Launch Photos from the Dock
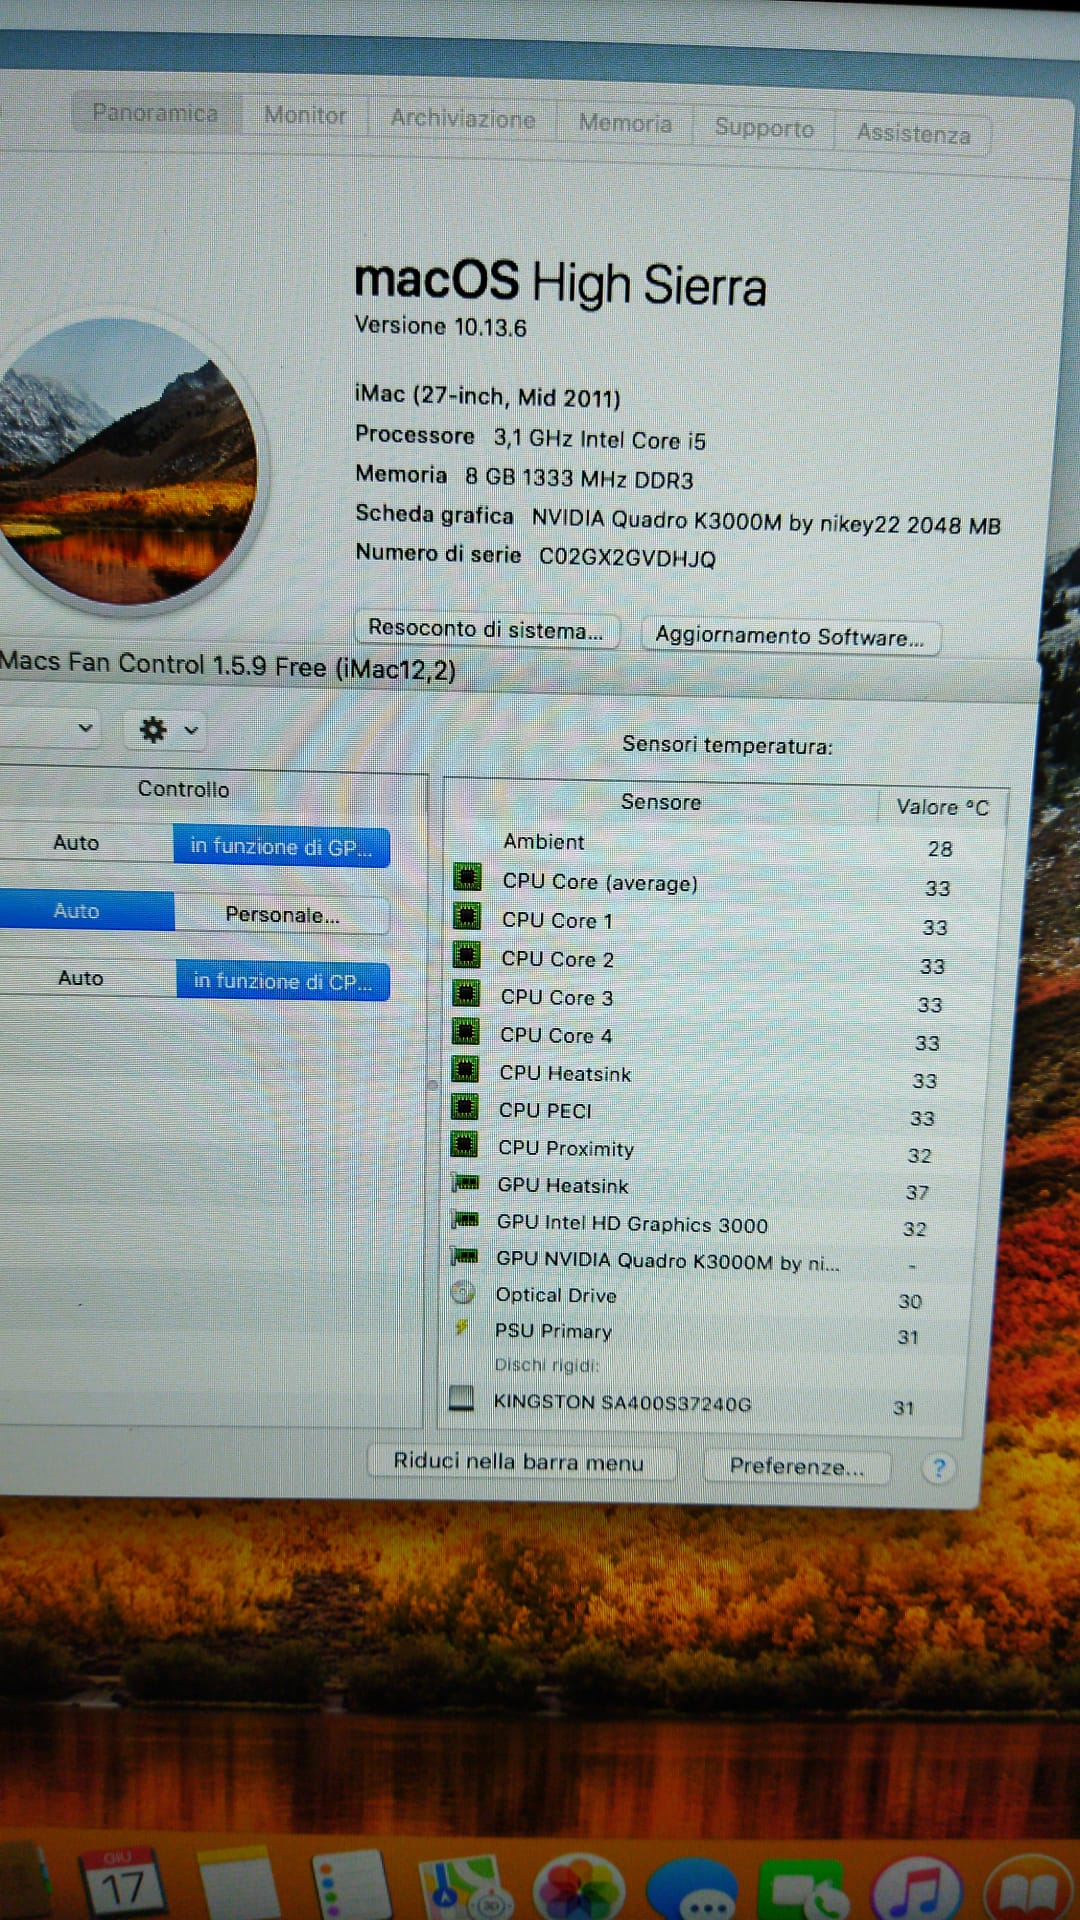 click(578, 1890)
